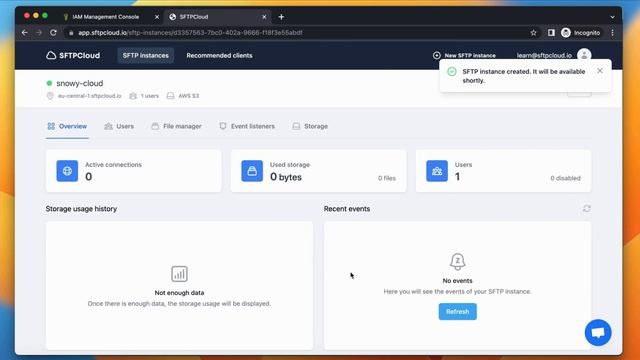Viewport: 640px width, 360px height.
Task: Go back in browser history
Action: click(x=25, y=33)
